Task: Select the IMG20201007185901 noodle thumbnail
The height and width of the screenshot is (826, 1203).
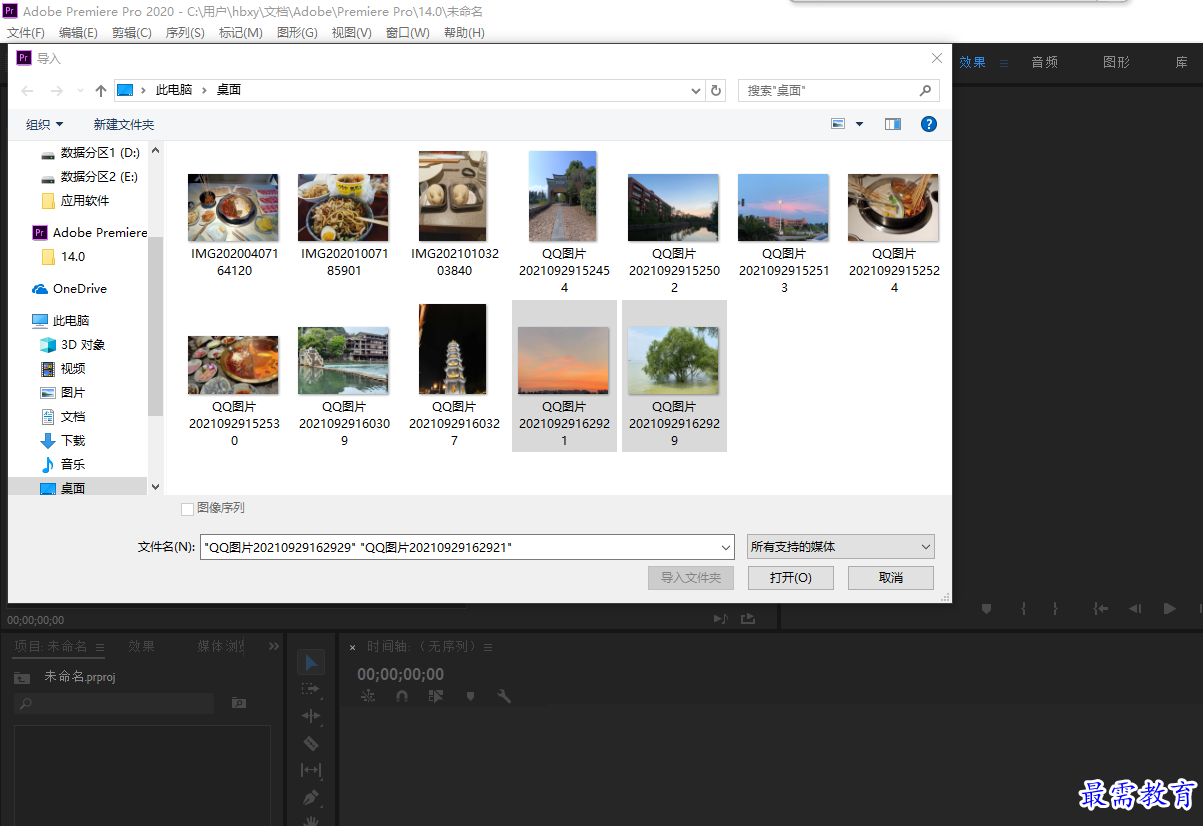Action: 344,226
